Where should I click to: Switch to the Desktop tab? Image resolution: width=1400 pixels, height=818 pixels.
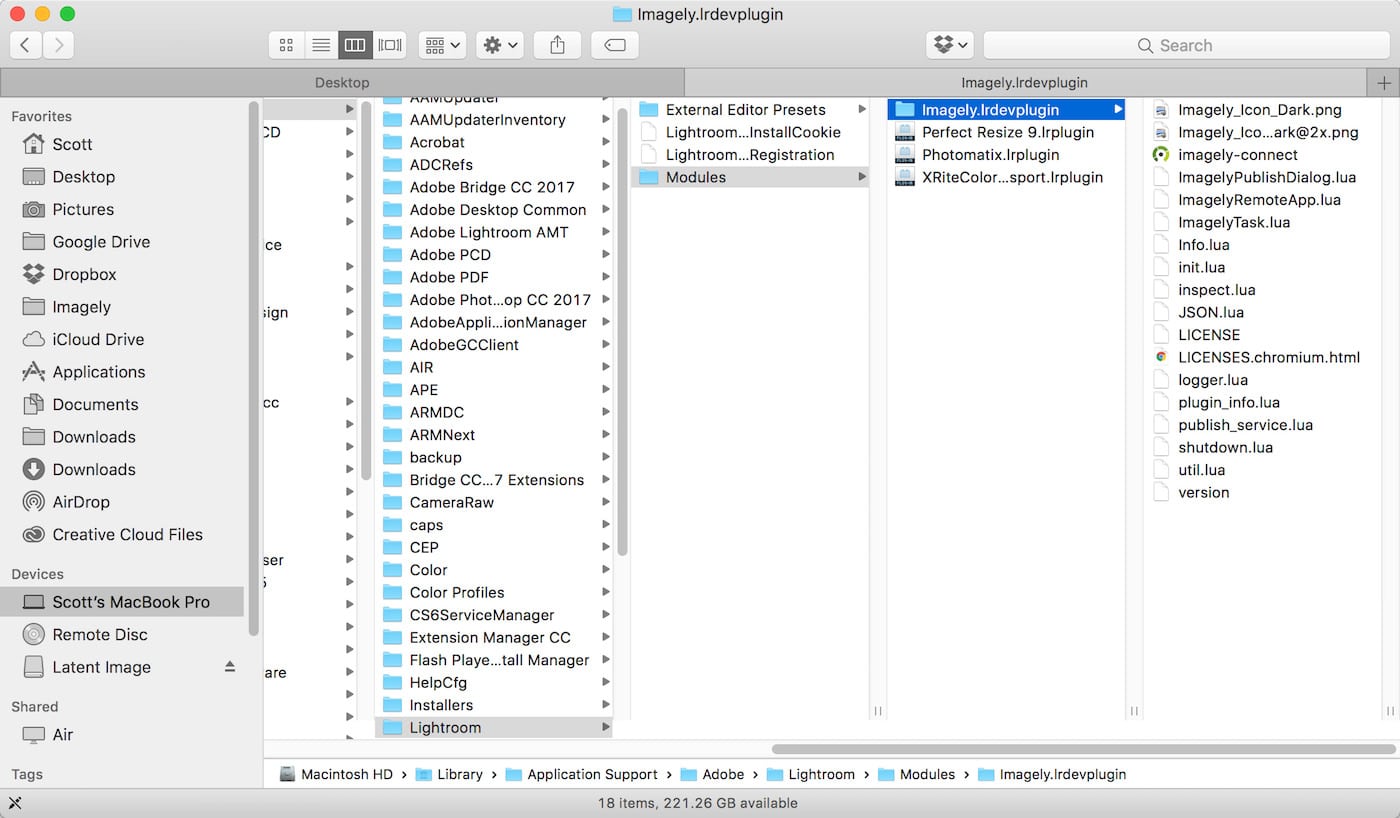pos(342,82)
